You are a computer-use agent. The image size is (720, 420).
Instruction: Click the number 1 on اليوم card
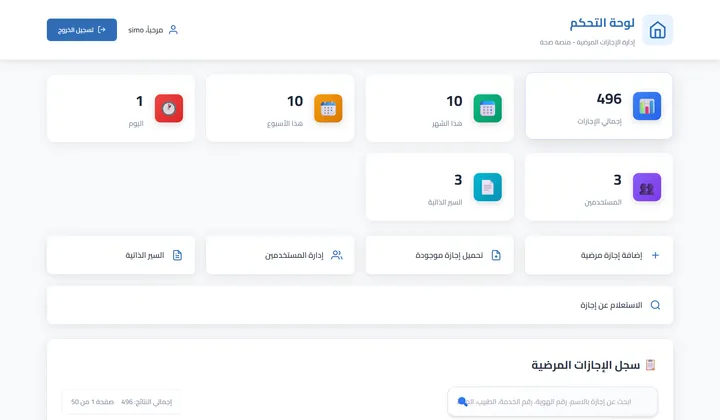coord(140,101)
